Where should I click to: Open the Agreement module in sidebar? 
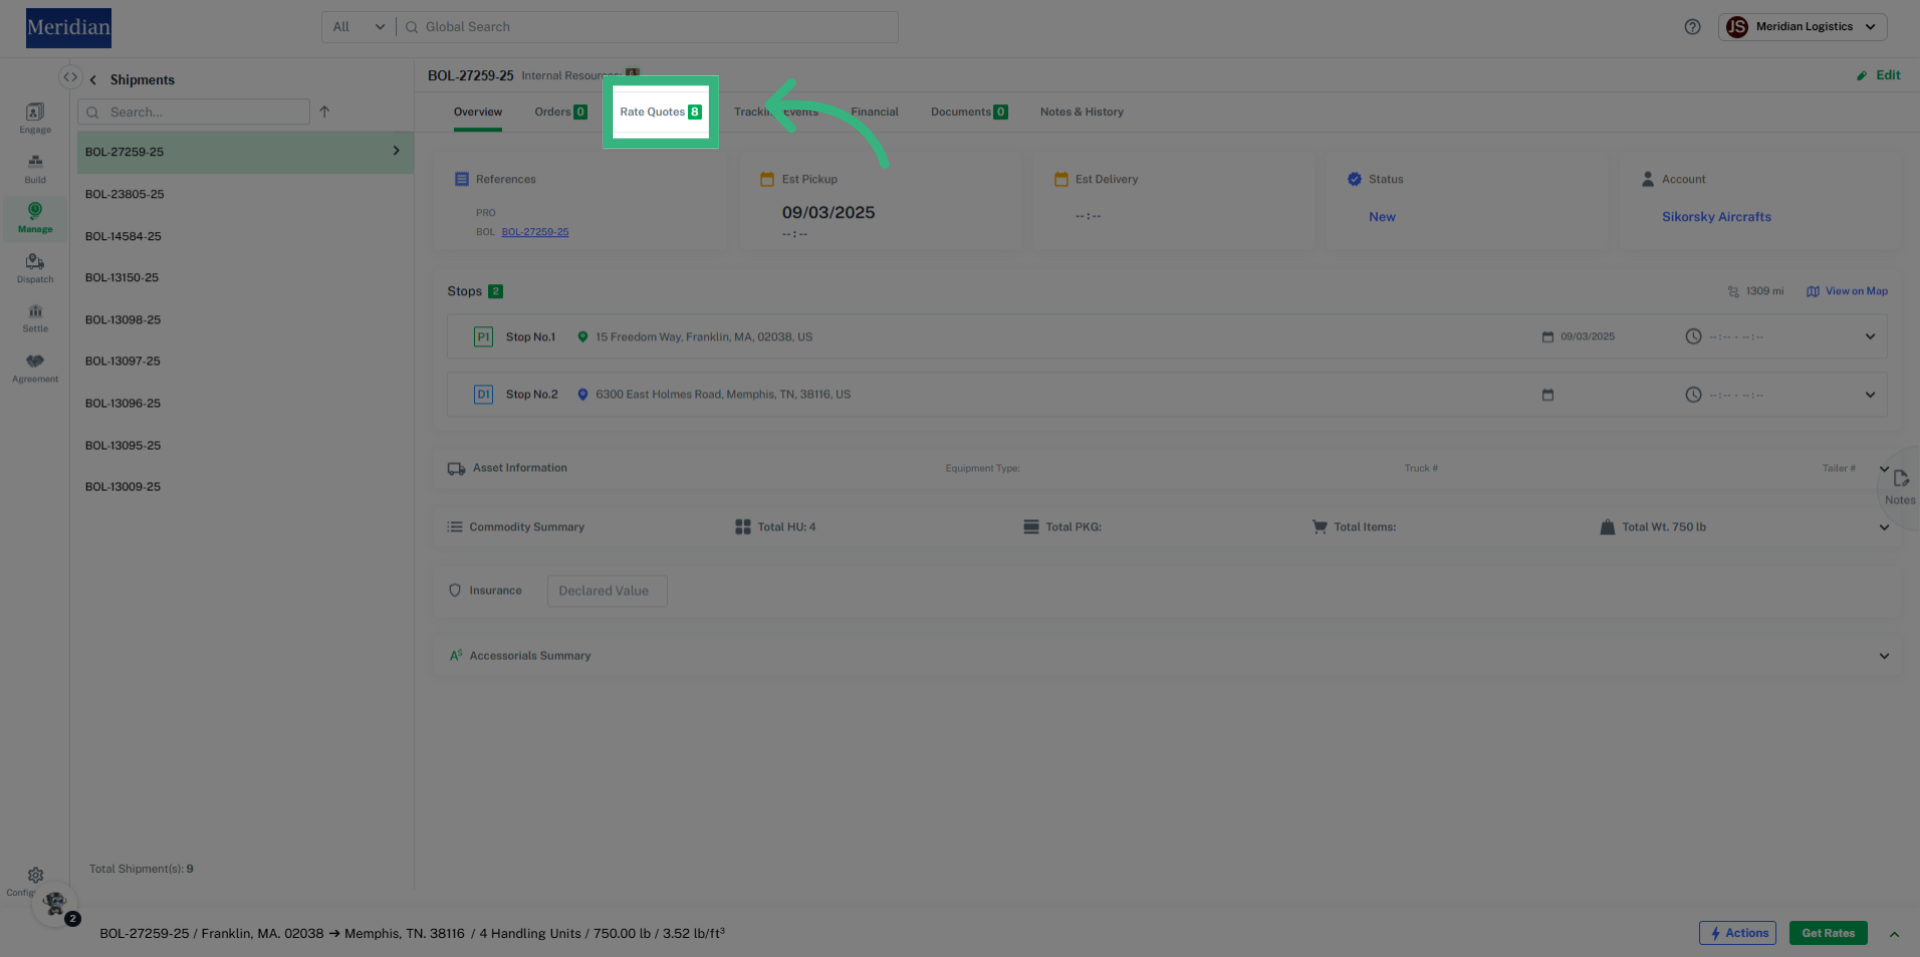(35, 368)
